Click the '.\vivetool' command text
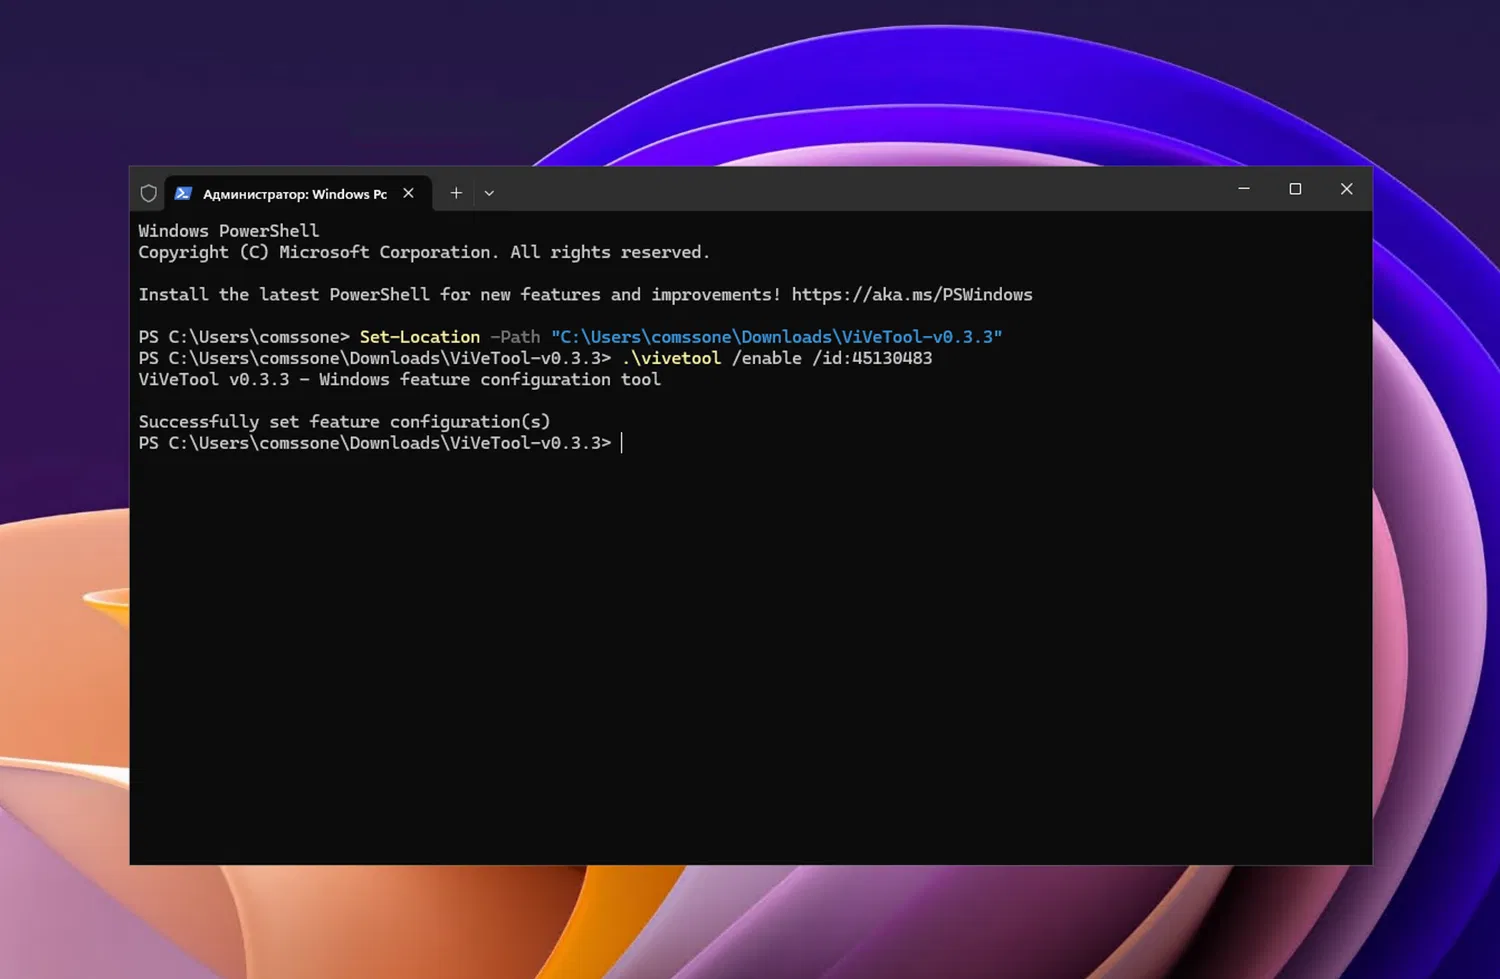 [671, 358]
